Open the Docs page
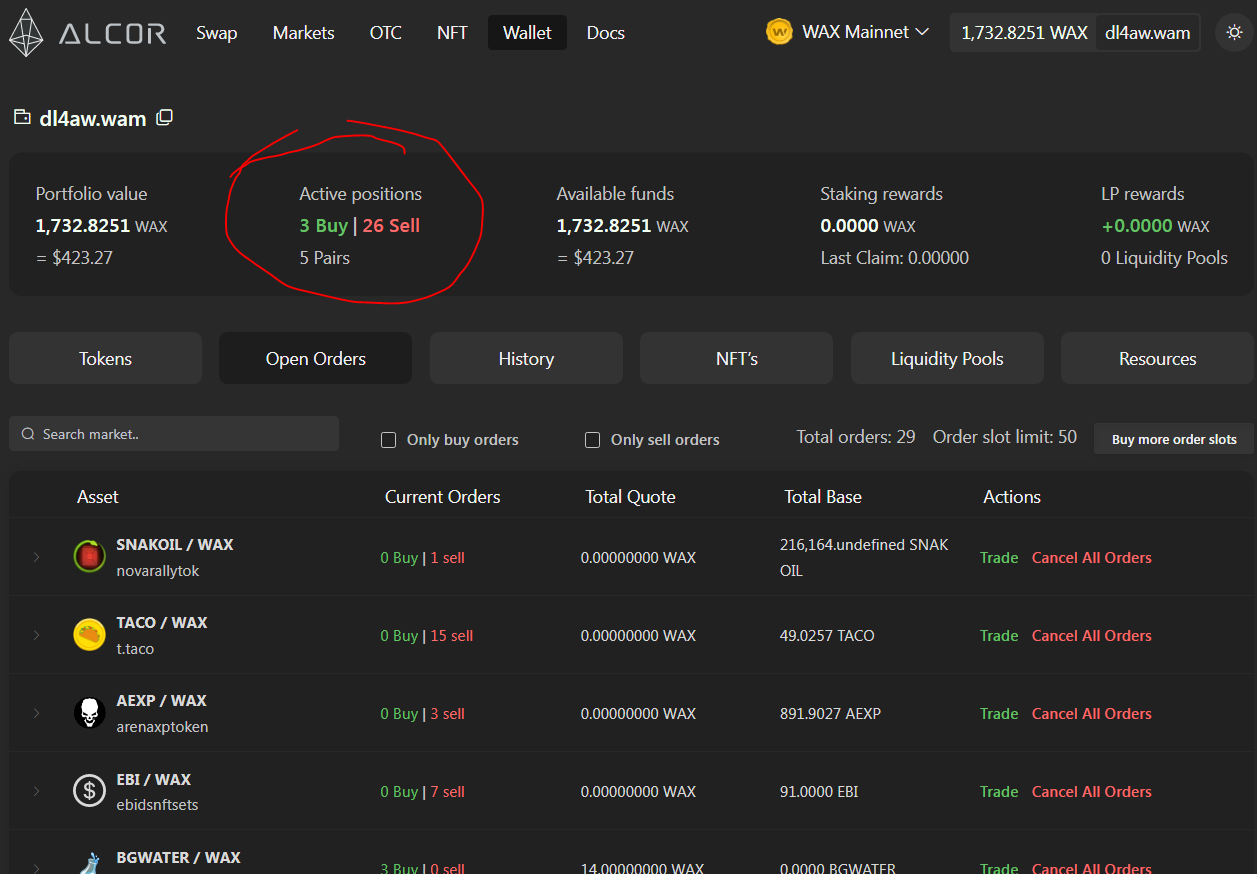The height and width of the screenshot is (874, 1257). [606, 33]
